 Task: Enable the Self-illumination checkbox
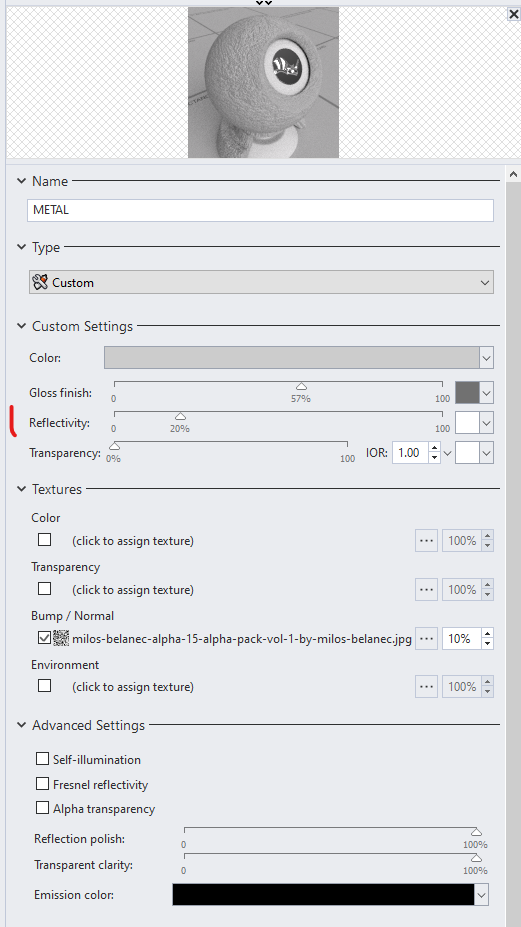point(43,759)
